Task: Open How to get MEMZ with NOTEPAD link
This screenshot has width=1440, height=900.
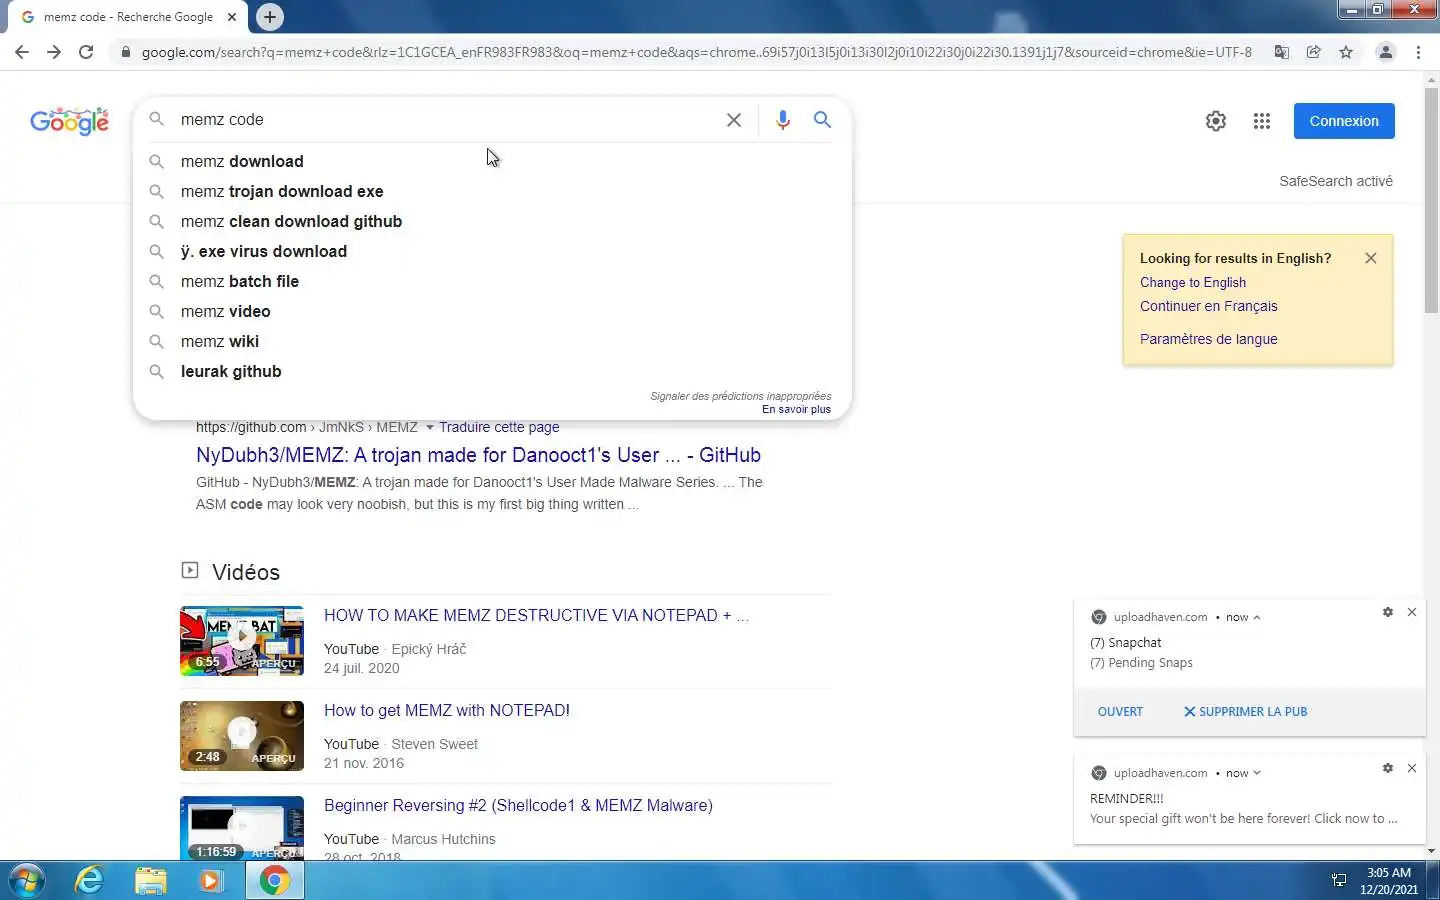Action: [x=447, y=710]
